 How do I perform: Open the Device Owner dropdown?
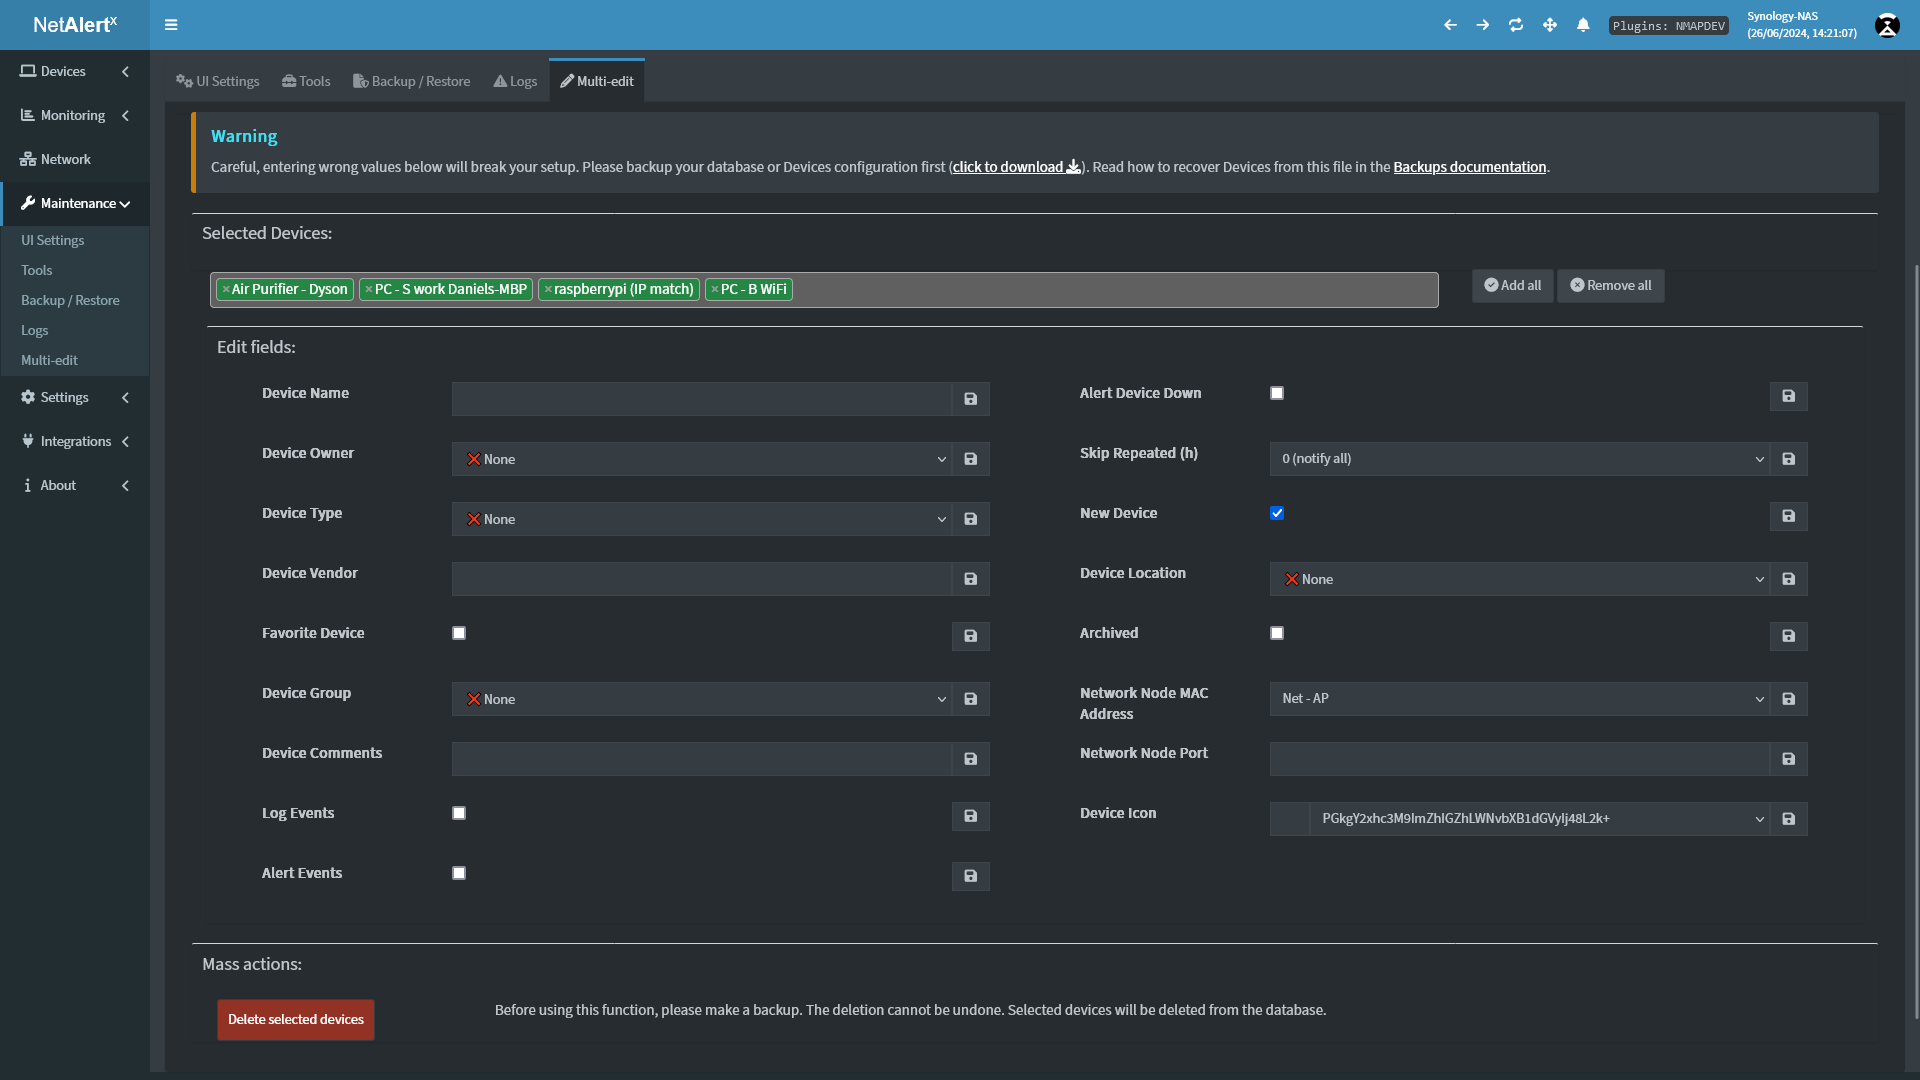(701, 459)
